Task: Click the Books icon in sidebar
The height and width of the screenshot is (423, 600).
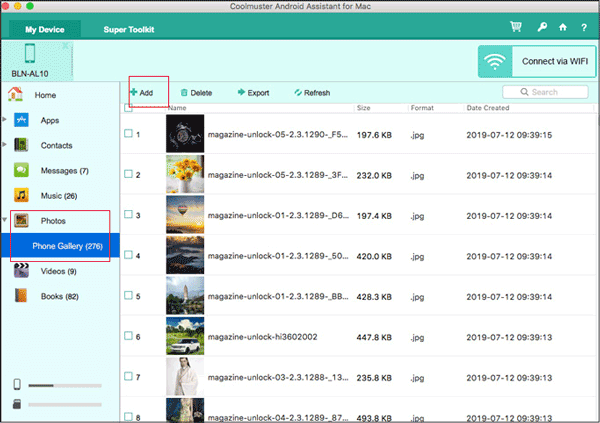Action: pyautogui.click(x=21, y=296)
